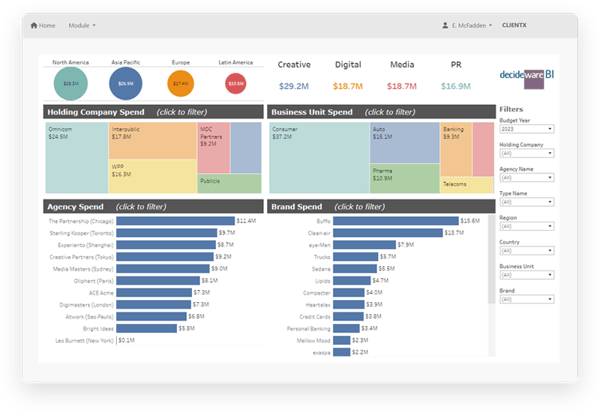
Task: Click Digimasters (London) bar
Action: point(154,304)
